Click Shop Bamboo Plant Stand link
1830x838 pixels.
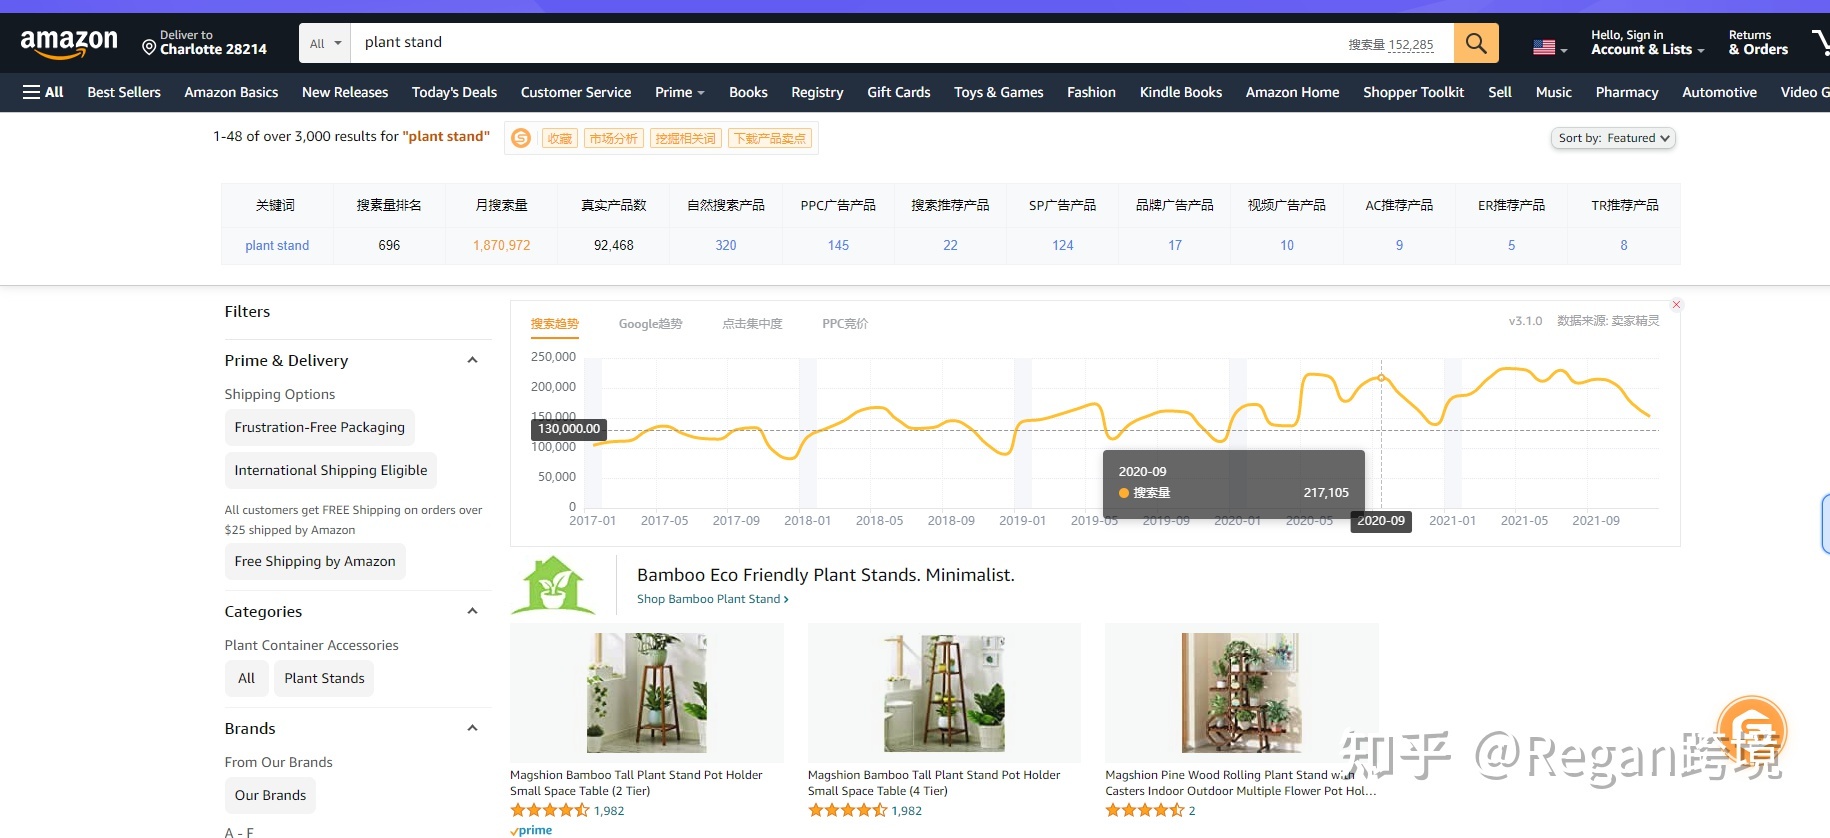click(x=713, y=599)
